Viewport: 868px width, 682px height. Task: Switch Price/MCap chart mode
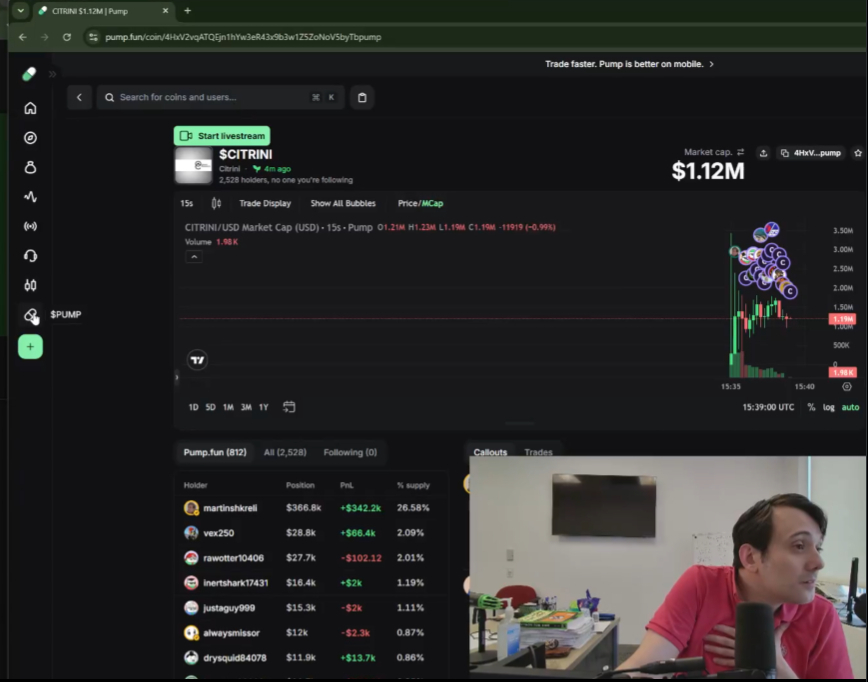pos(420,204)
